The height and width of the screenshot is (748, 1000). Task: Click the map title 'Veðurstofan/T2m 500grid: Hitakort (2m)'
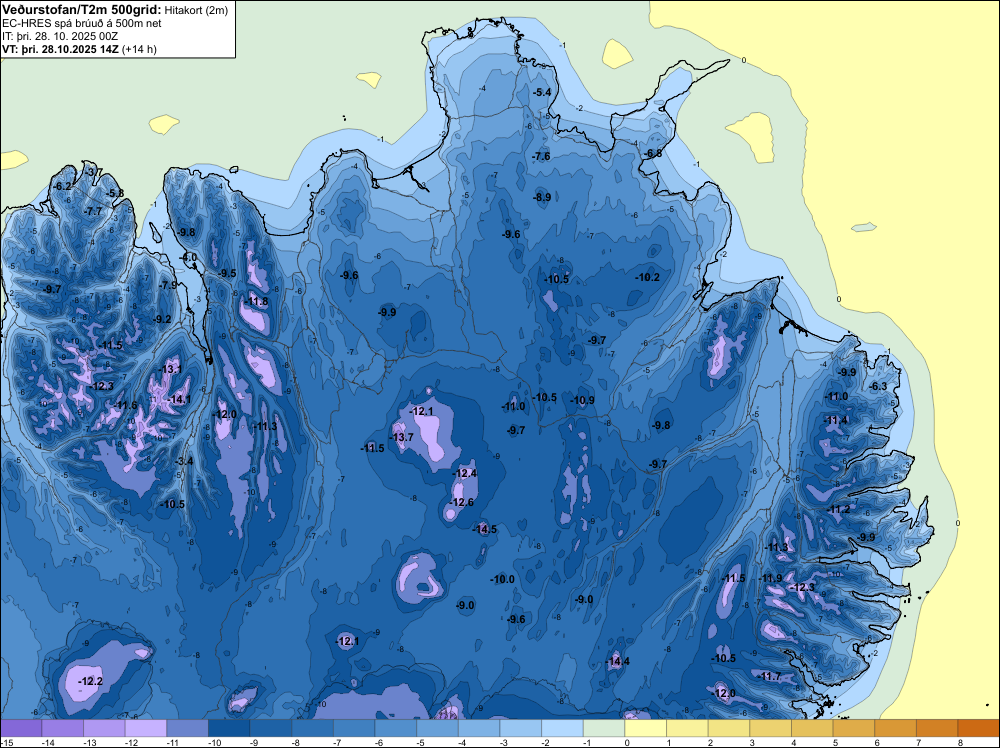115,10
